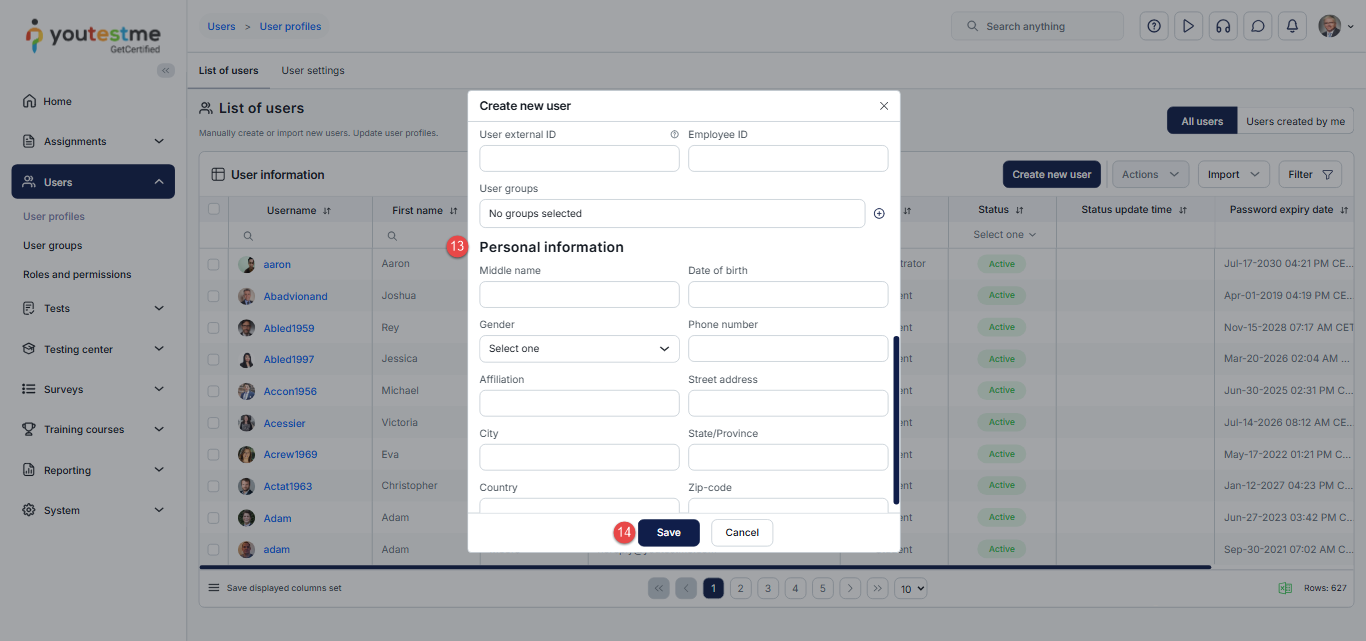
Task: Click the Middle name input field
Action: point(579,295)
